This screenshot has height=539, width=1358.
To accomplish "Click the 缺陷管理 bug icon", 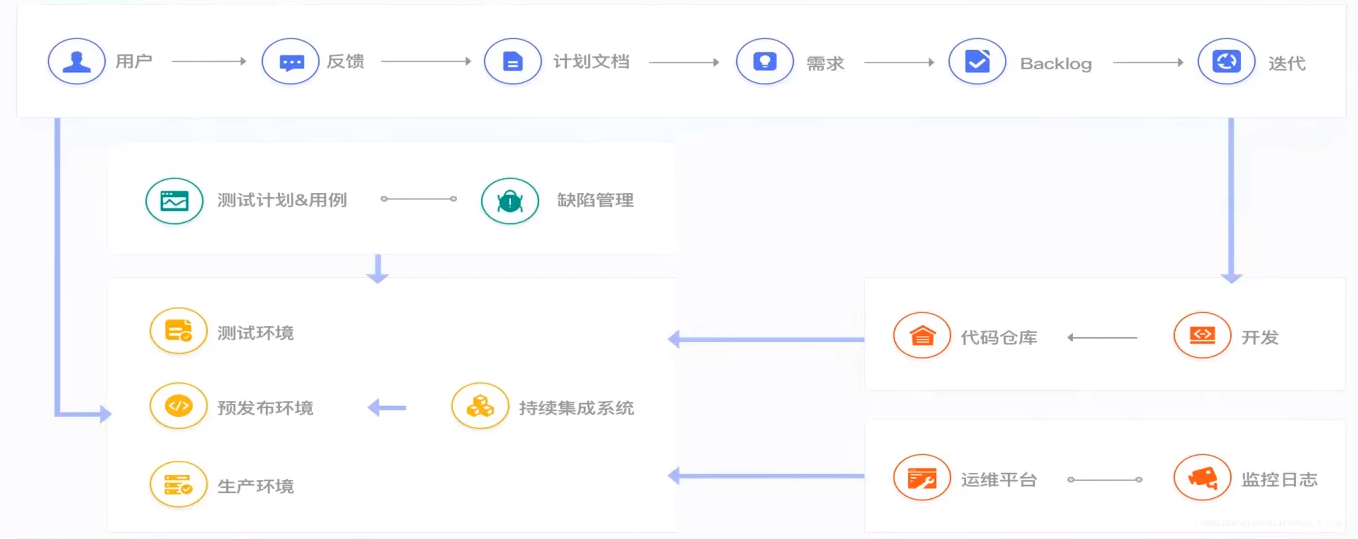I will 510,200.
